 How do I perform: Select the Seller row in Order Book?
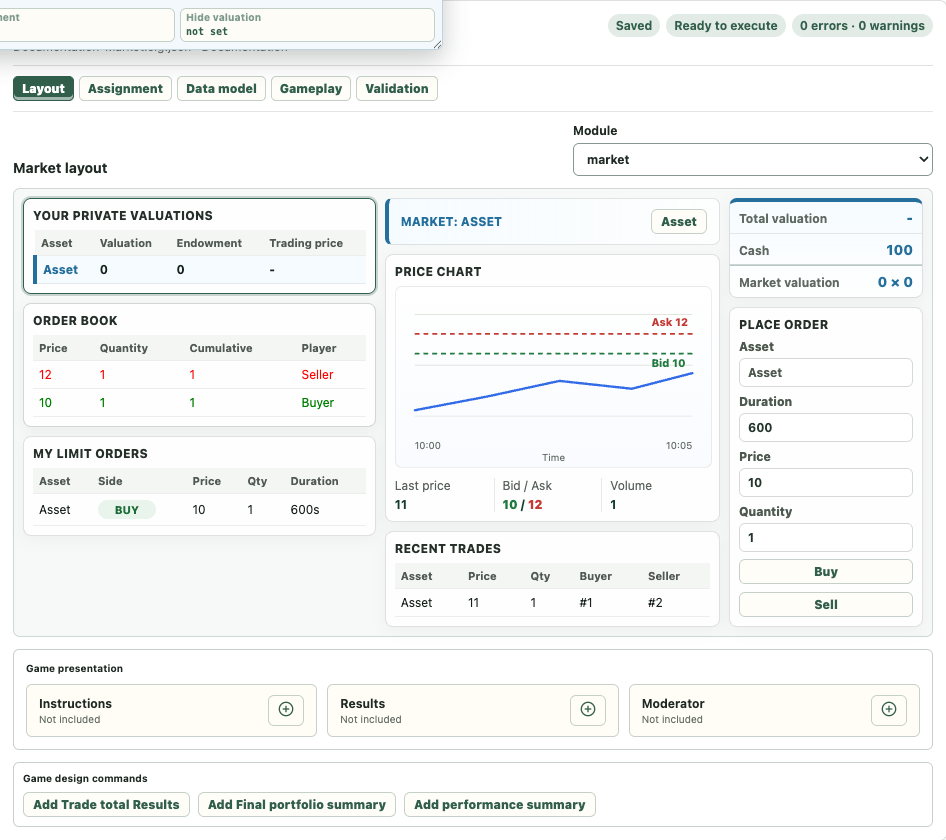point(200,375)
